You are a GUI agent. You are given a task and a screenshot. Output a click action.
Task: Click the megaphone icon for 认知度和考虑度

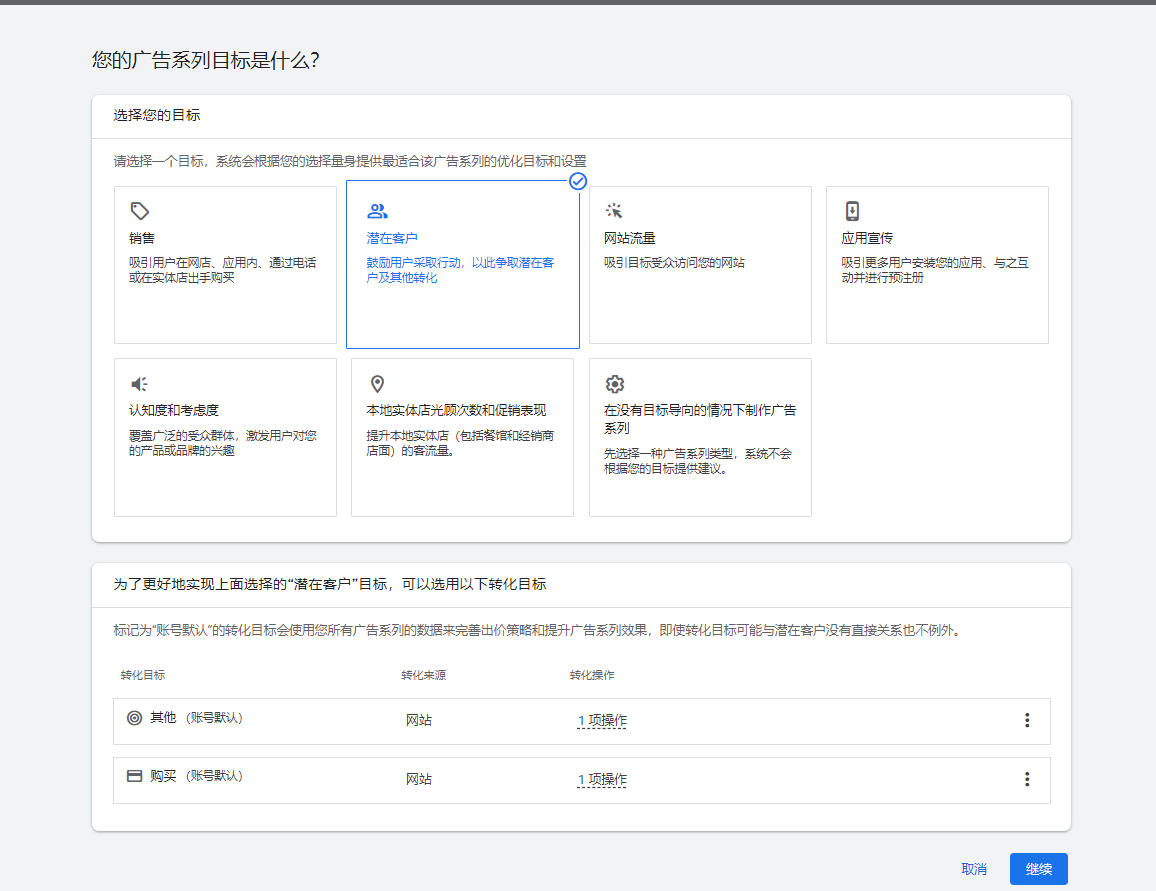click(139, 384)
